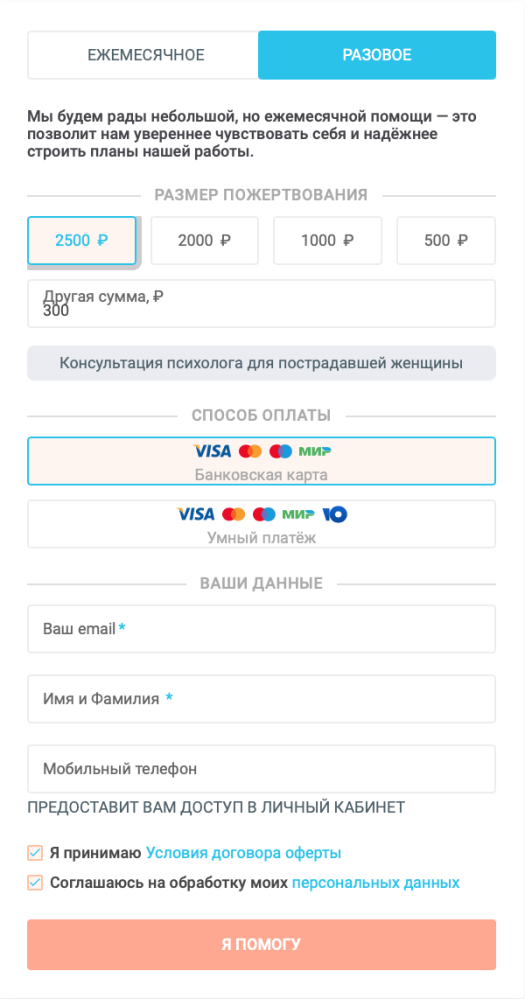Click the Maestro logo in Банковская карта option
This screenshot has width=525, height=999.
pos(281,452)
